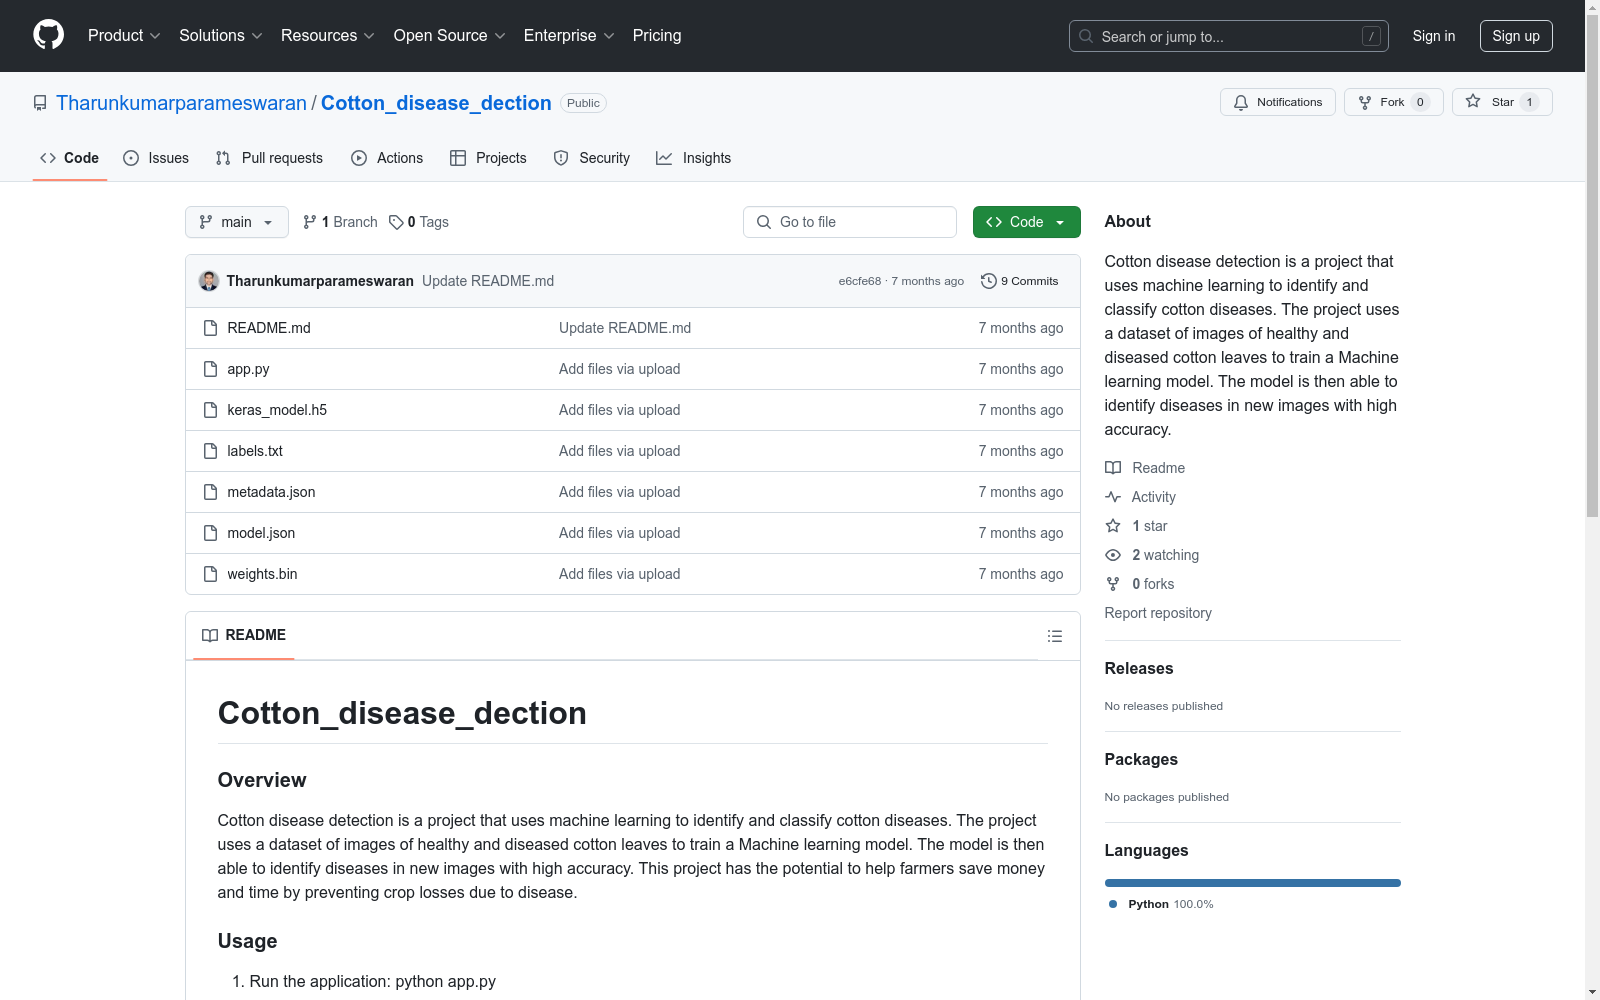Open README outline list icon
This screenshot has height=1000, width=1600.
[x=1054, y=636]
